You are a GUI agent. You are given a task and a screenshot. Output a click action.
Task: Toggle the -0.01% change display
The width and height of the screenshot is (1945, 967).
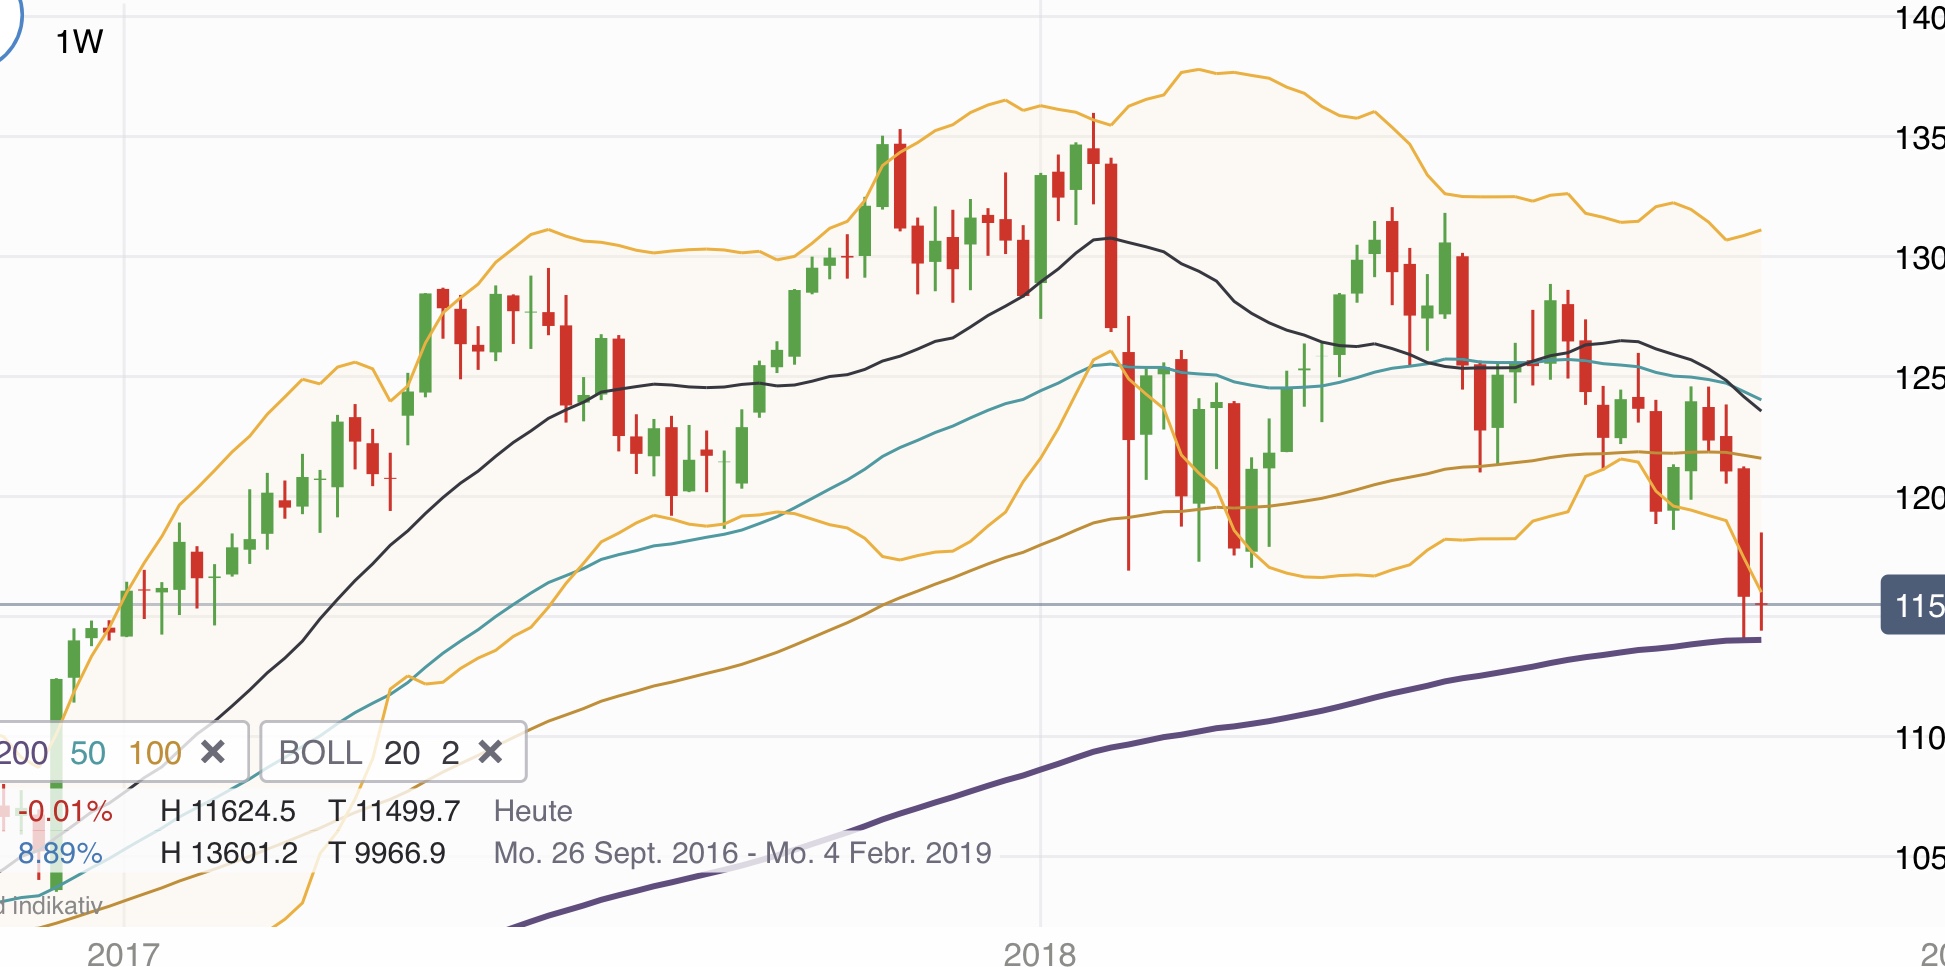point(63,811)
